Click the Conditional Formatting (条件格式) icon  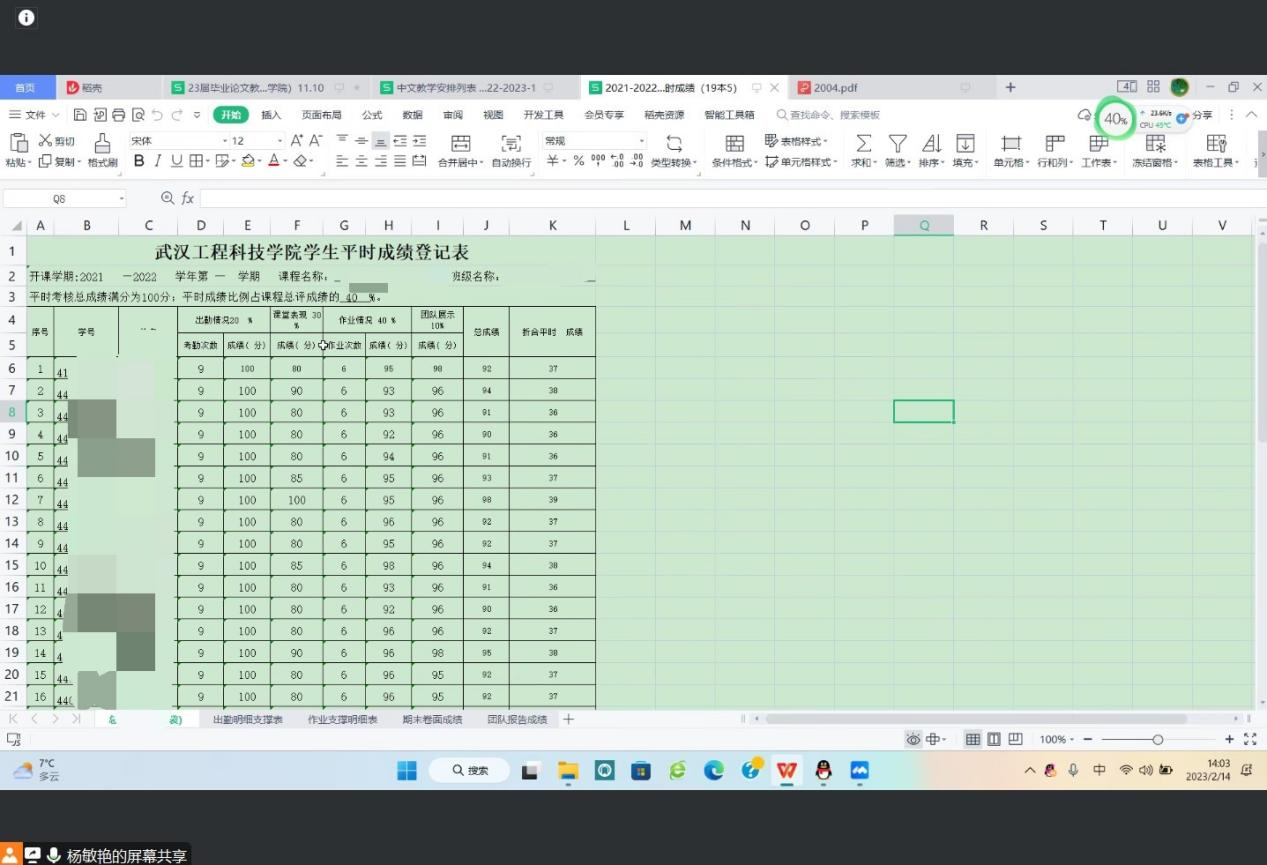click(734, 143)
